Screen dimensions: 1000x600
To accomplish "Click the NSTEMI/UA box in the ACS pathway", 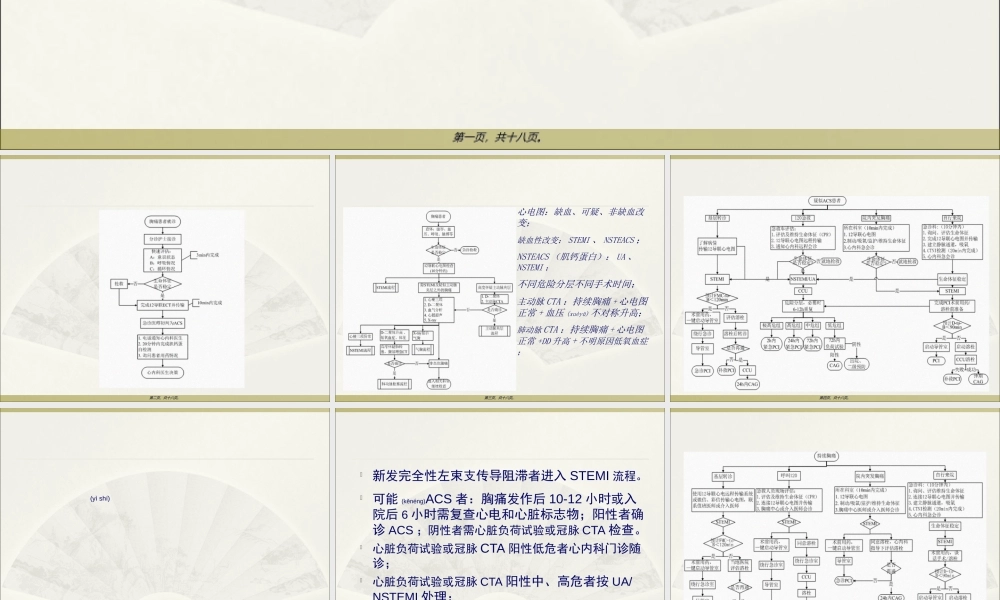I will click(802, 278).
